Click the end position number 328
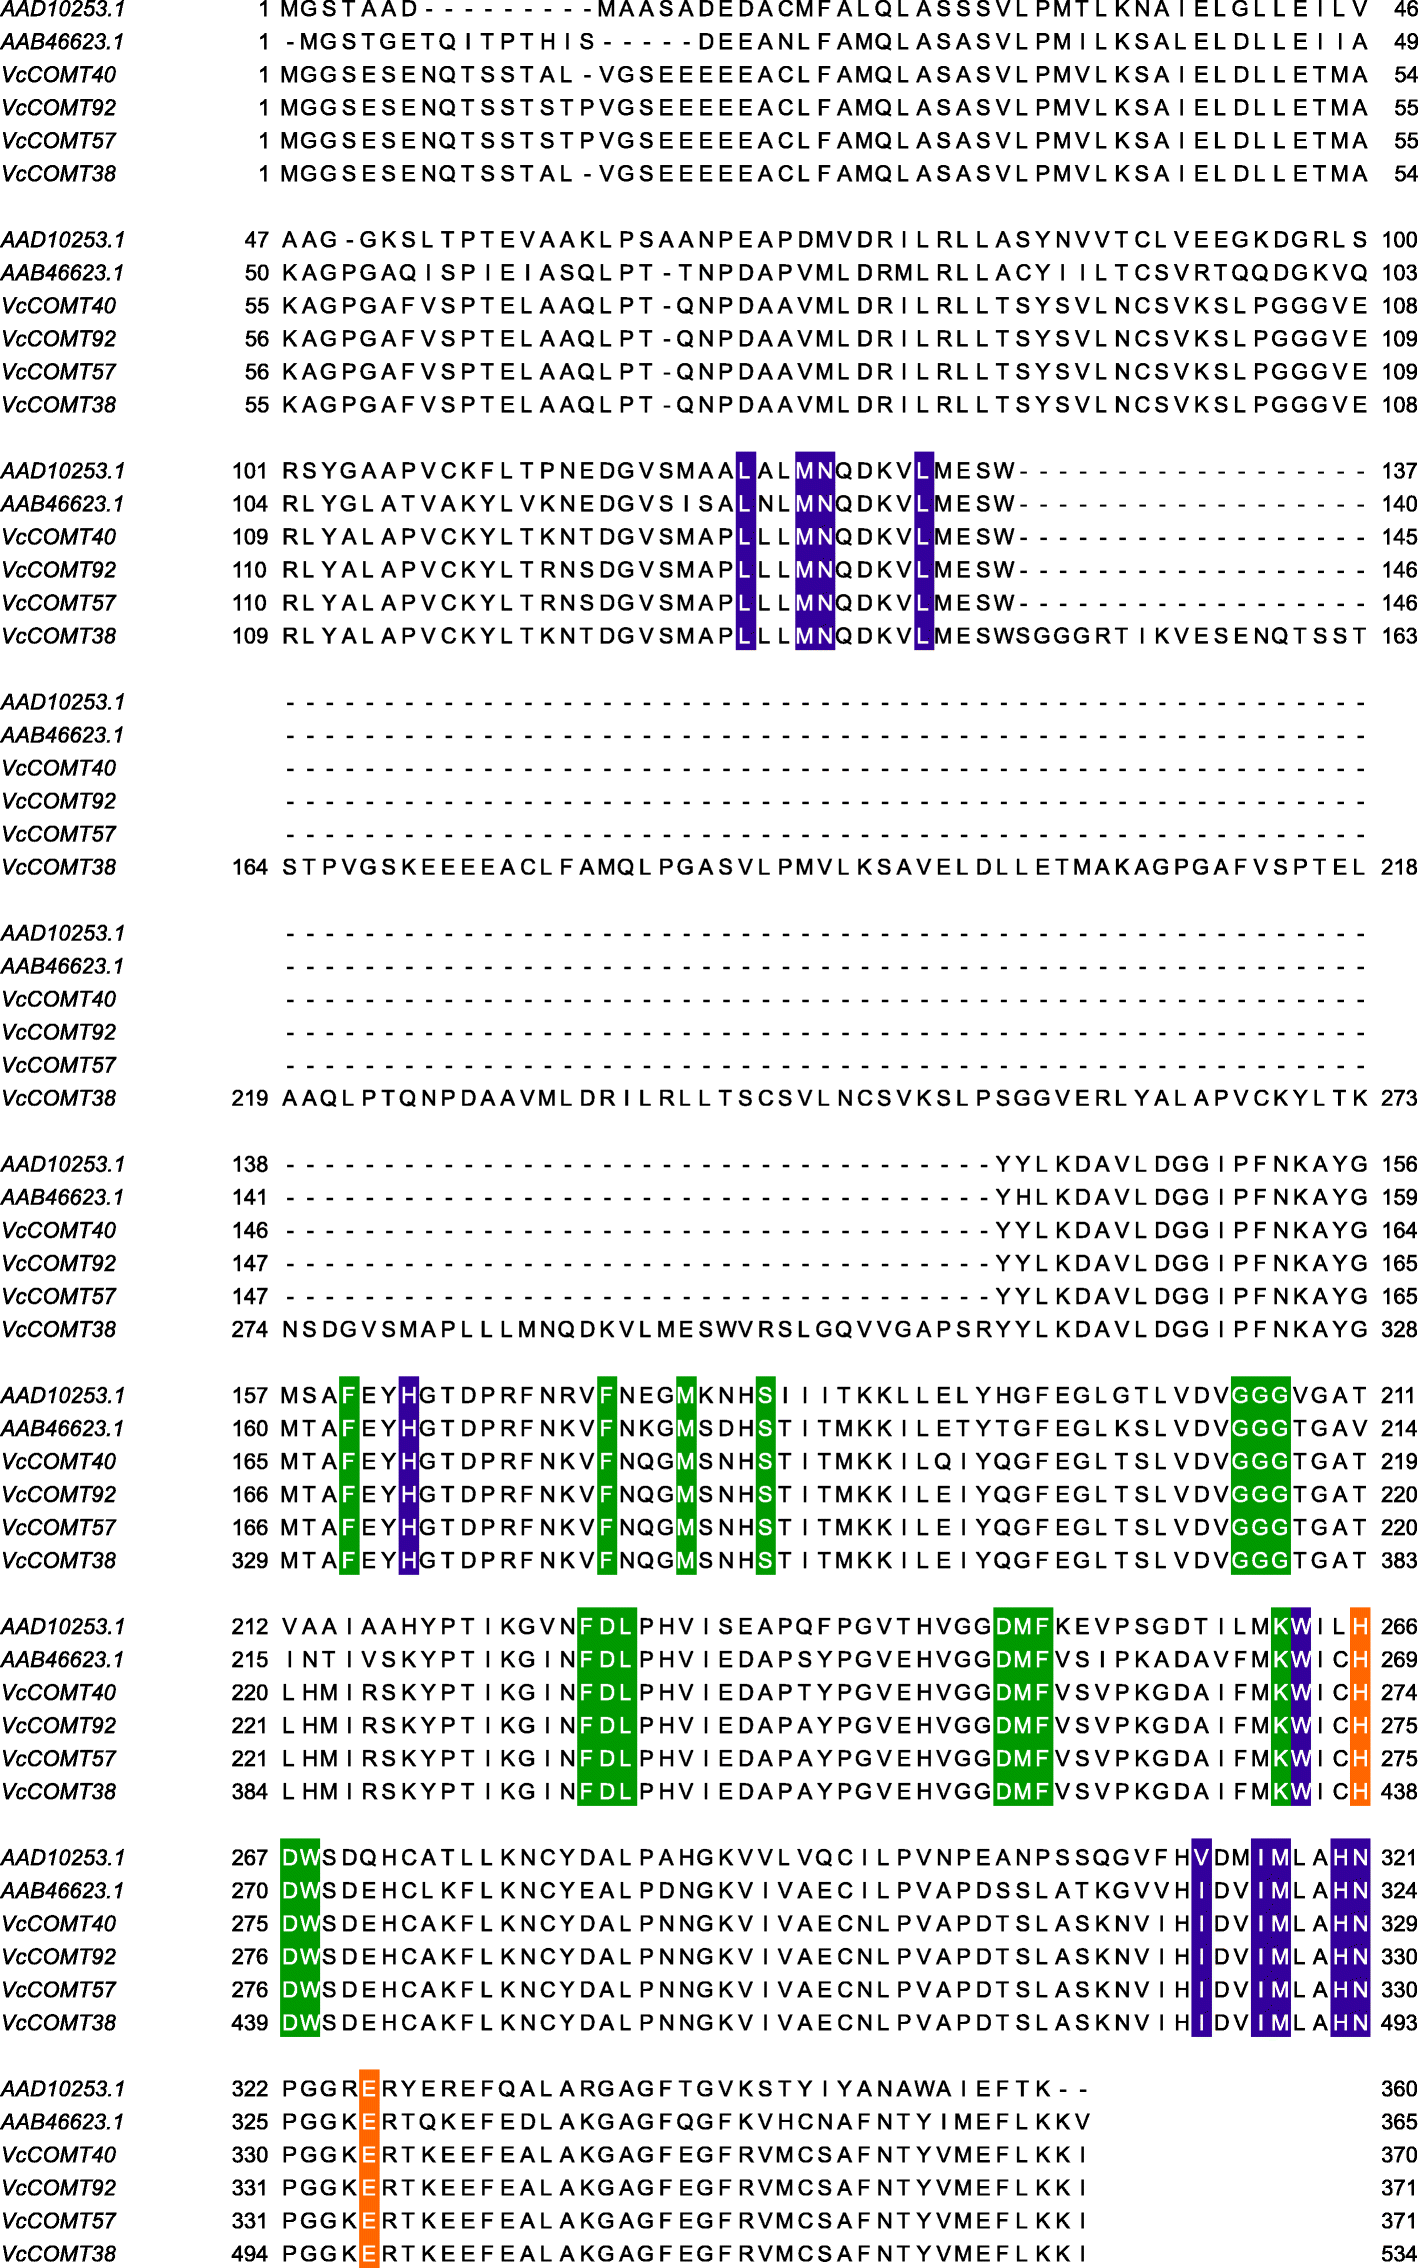The height and width of the screenshot is (2268, 1418). 1399,1329
